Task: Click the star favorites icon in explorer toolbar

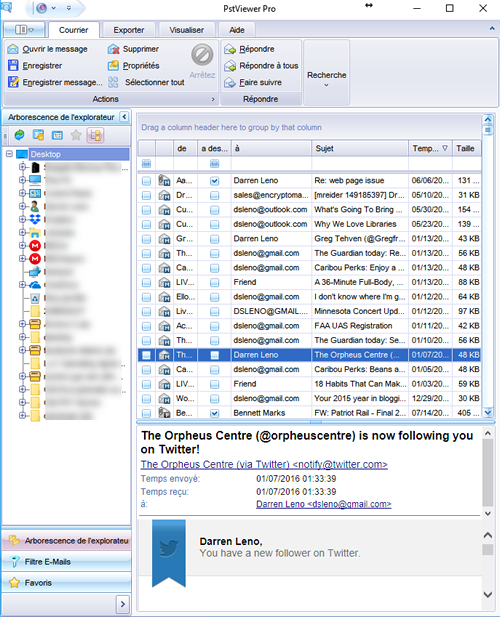Action: pos(76,135)
